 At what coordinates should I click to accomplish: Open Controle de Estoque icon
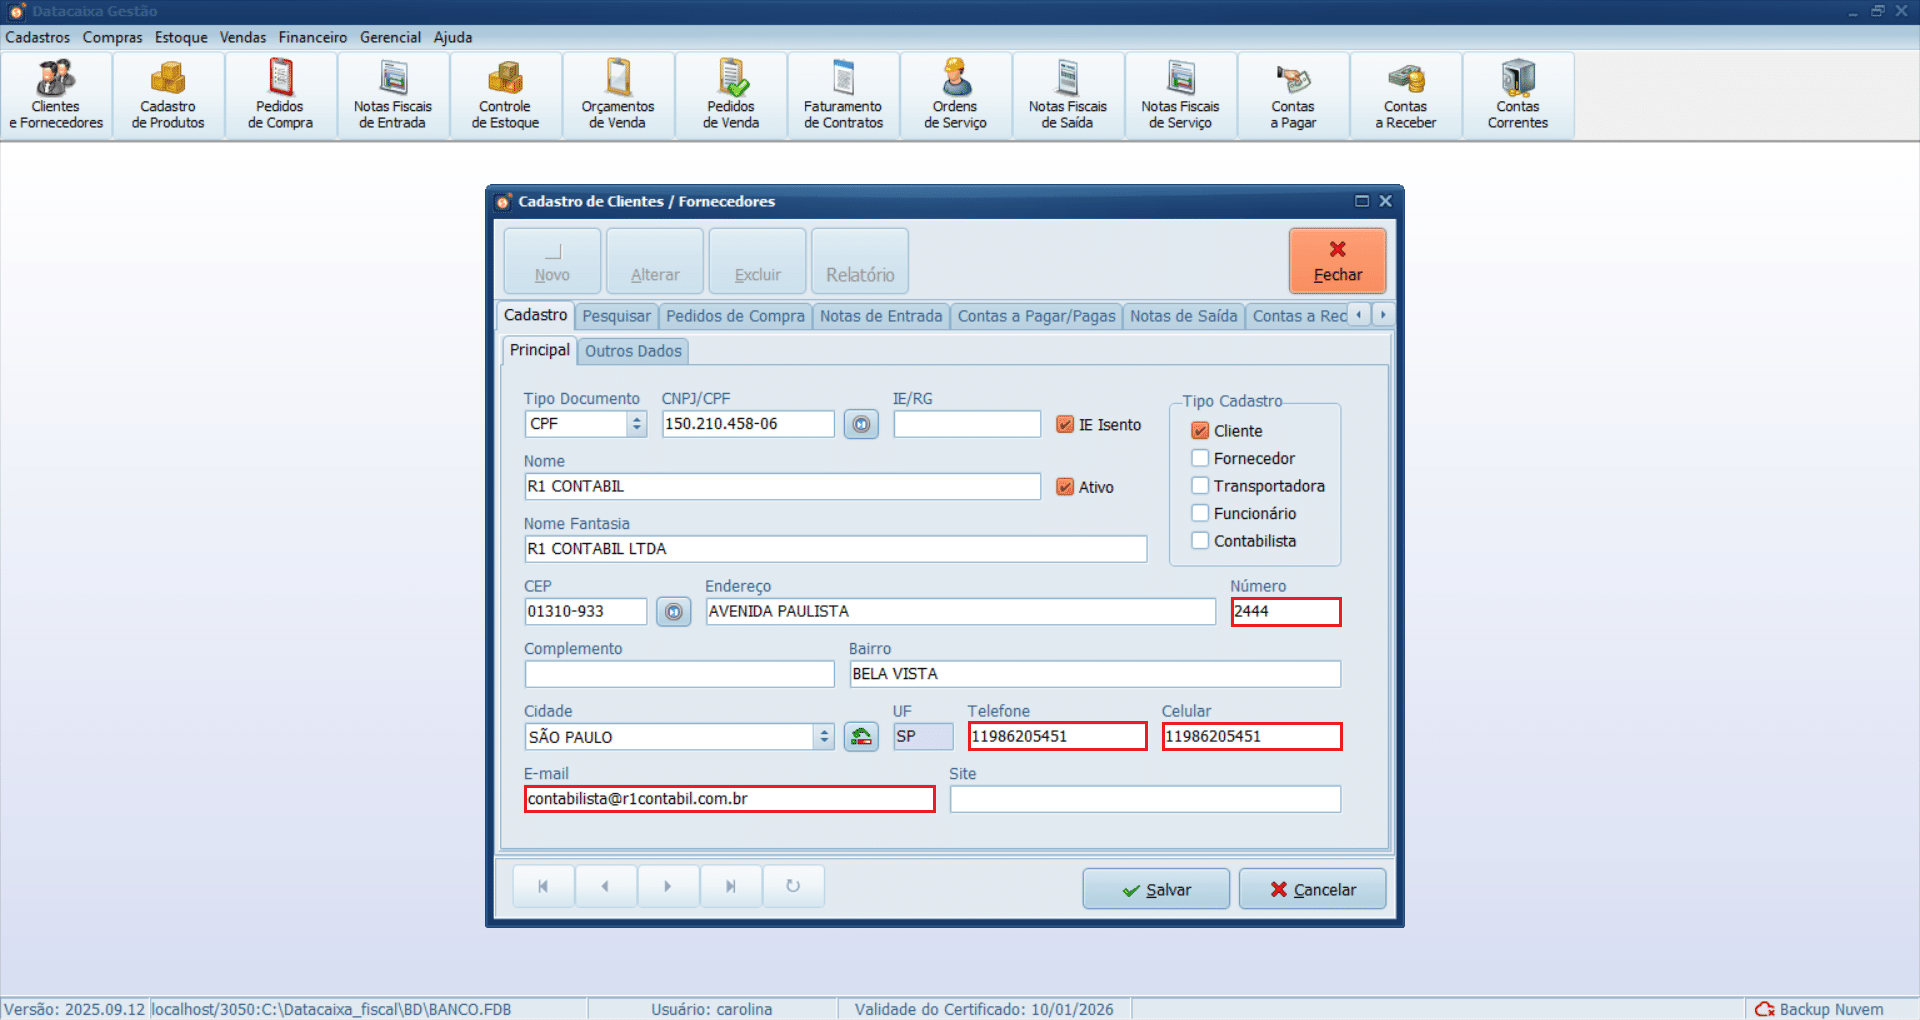505,96
